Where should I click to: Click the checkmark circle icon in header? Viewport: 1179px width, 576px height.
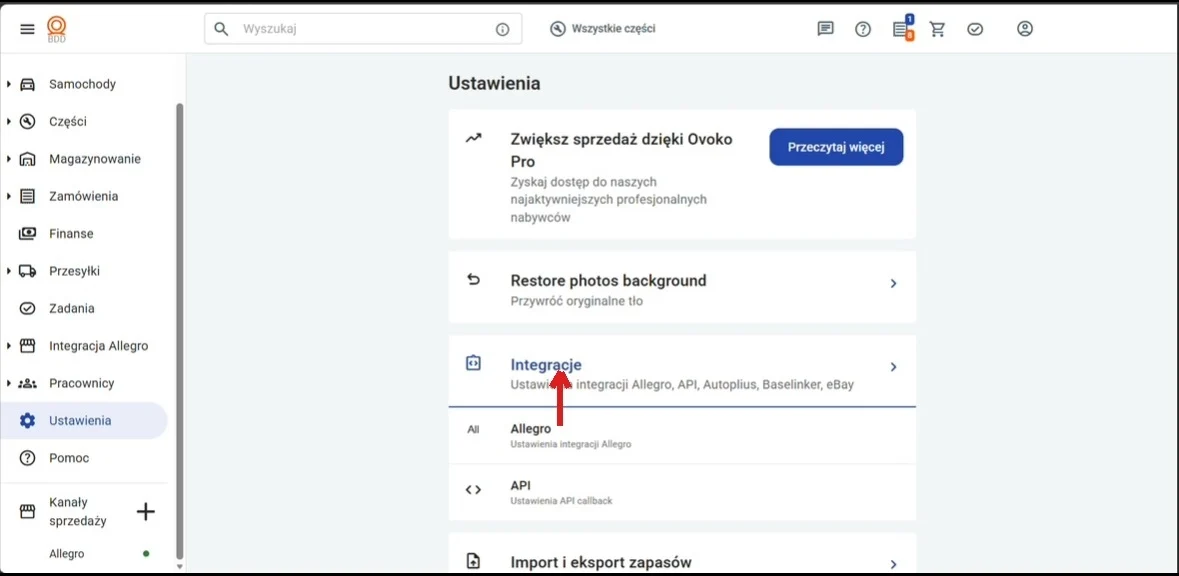pyautogui.click(x=975, y=29)
